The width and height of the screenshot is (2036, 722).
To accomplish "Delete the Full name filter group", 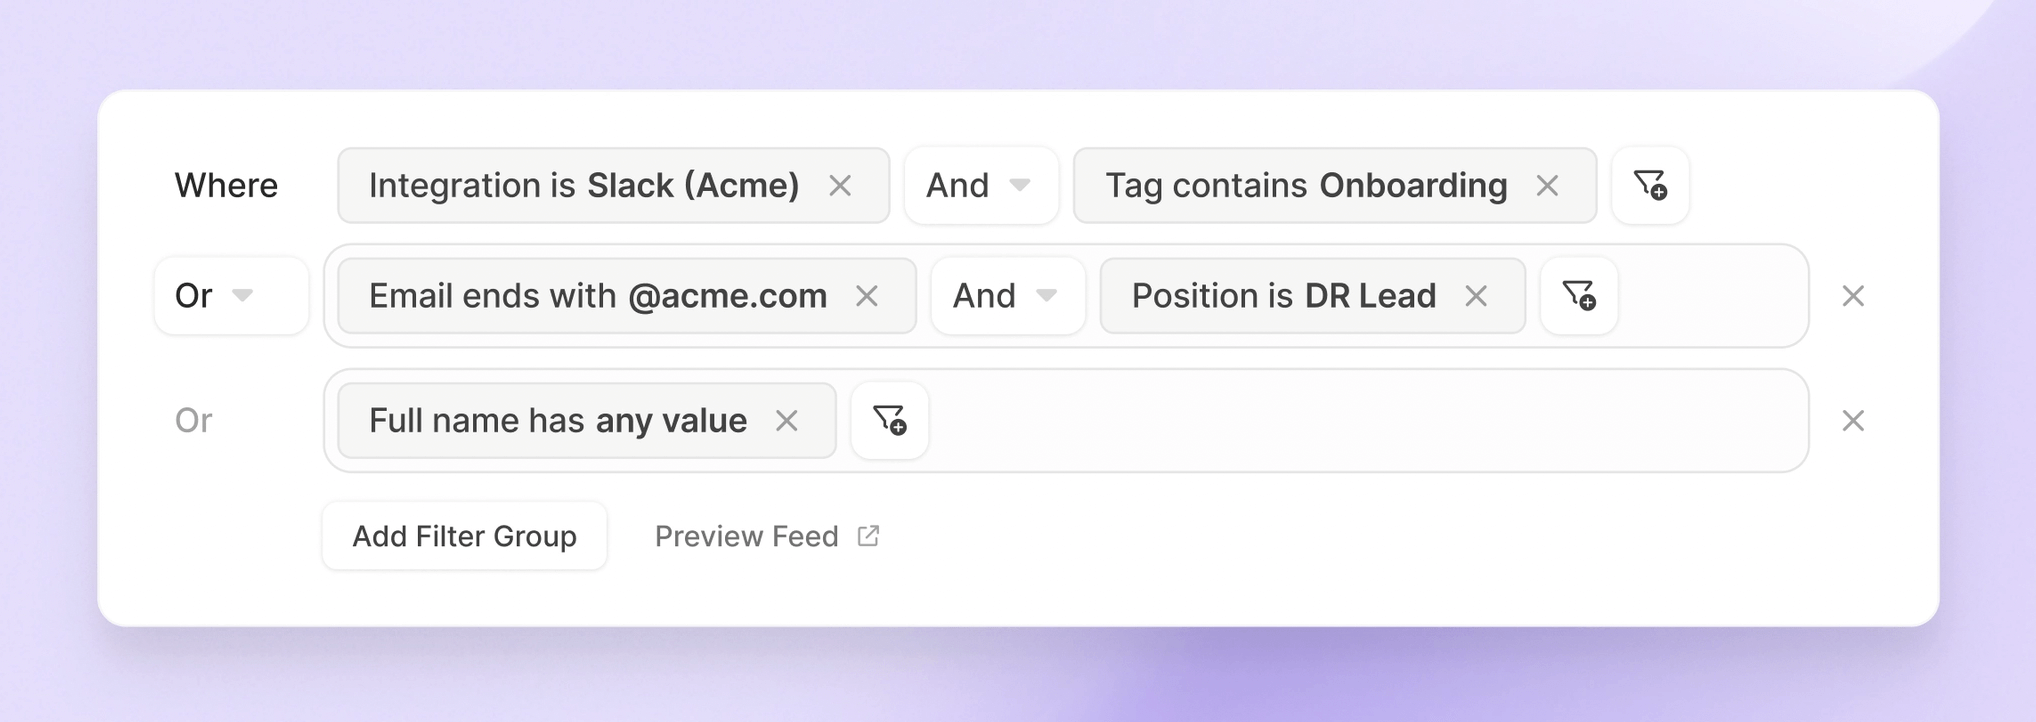I will click(1853, 421).
